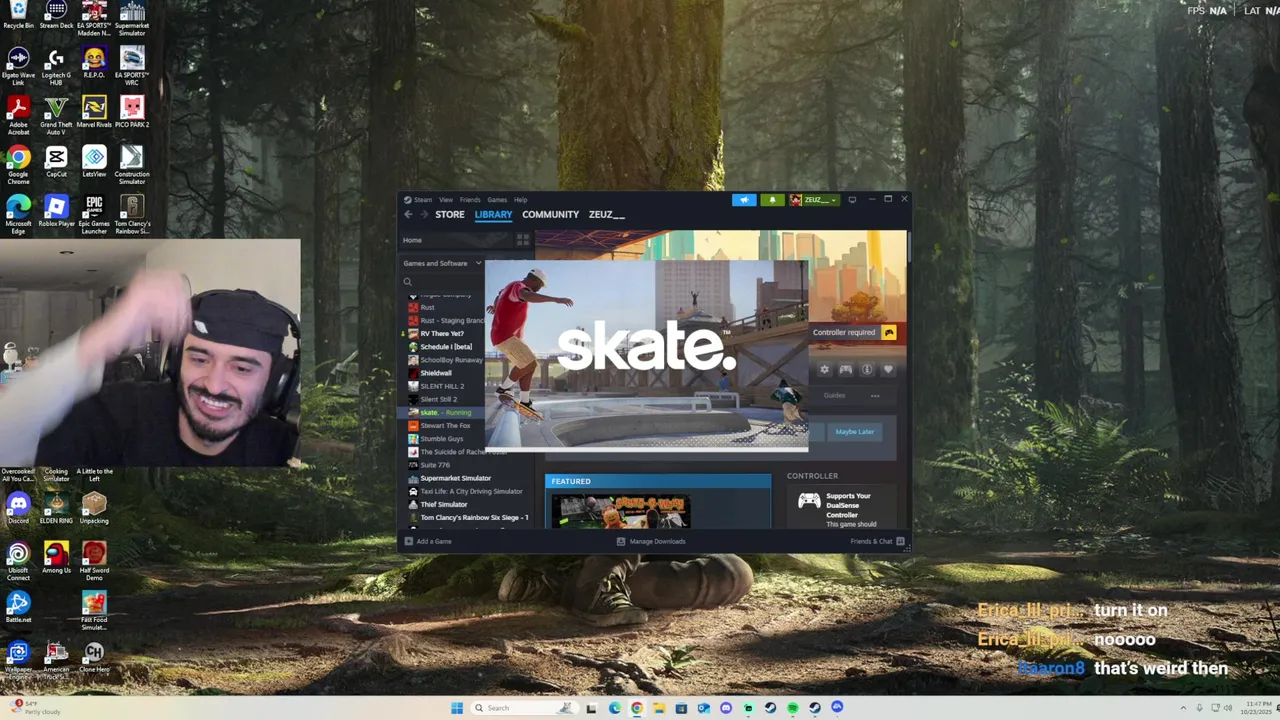Open Elgato Wave Link desktop shortcut
This screenshot has width=1280, height=720.
coord(18,65)
